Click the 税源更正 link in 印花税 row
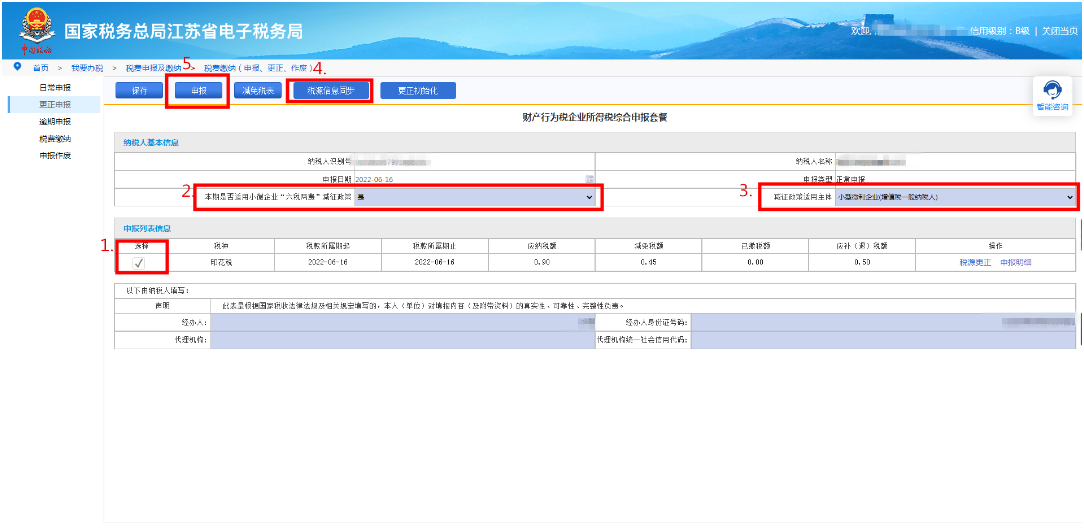The height and width of the screenshot is (529, 1084). [975, 262]
